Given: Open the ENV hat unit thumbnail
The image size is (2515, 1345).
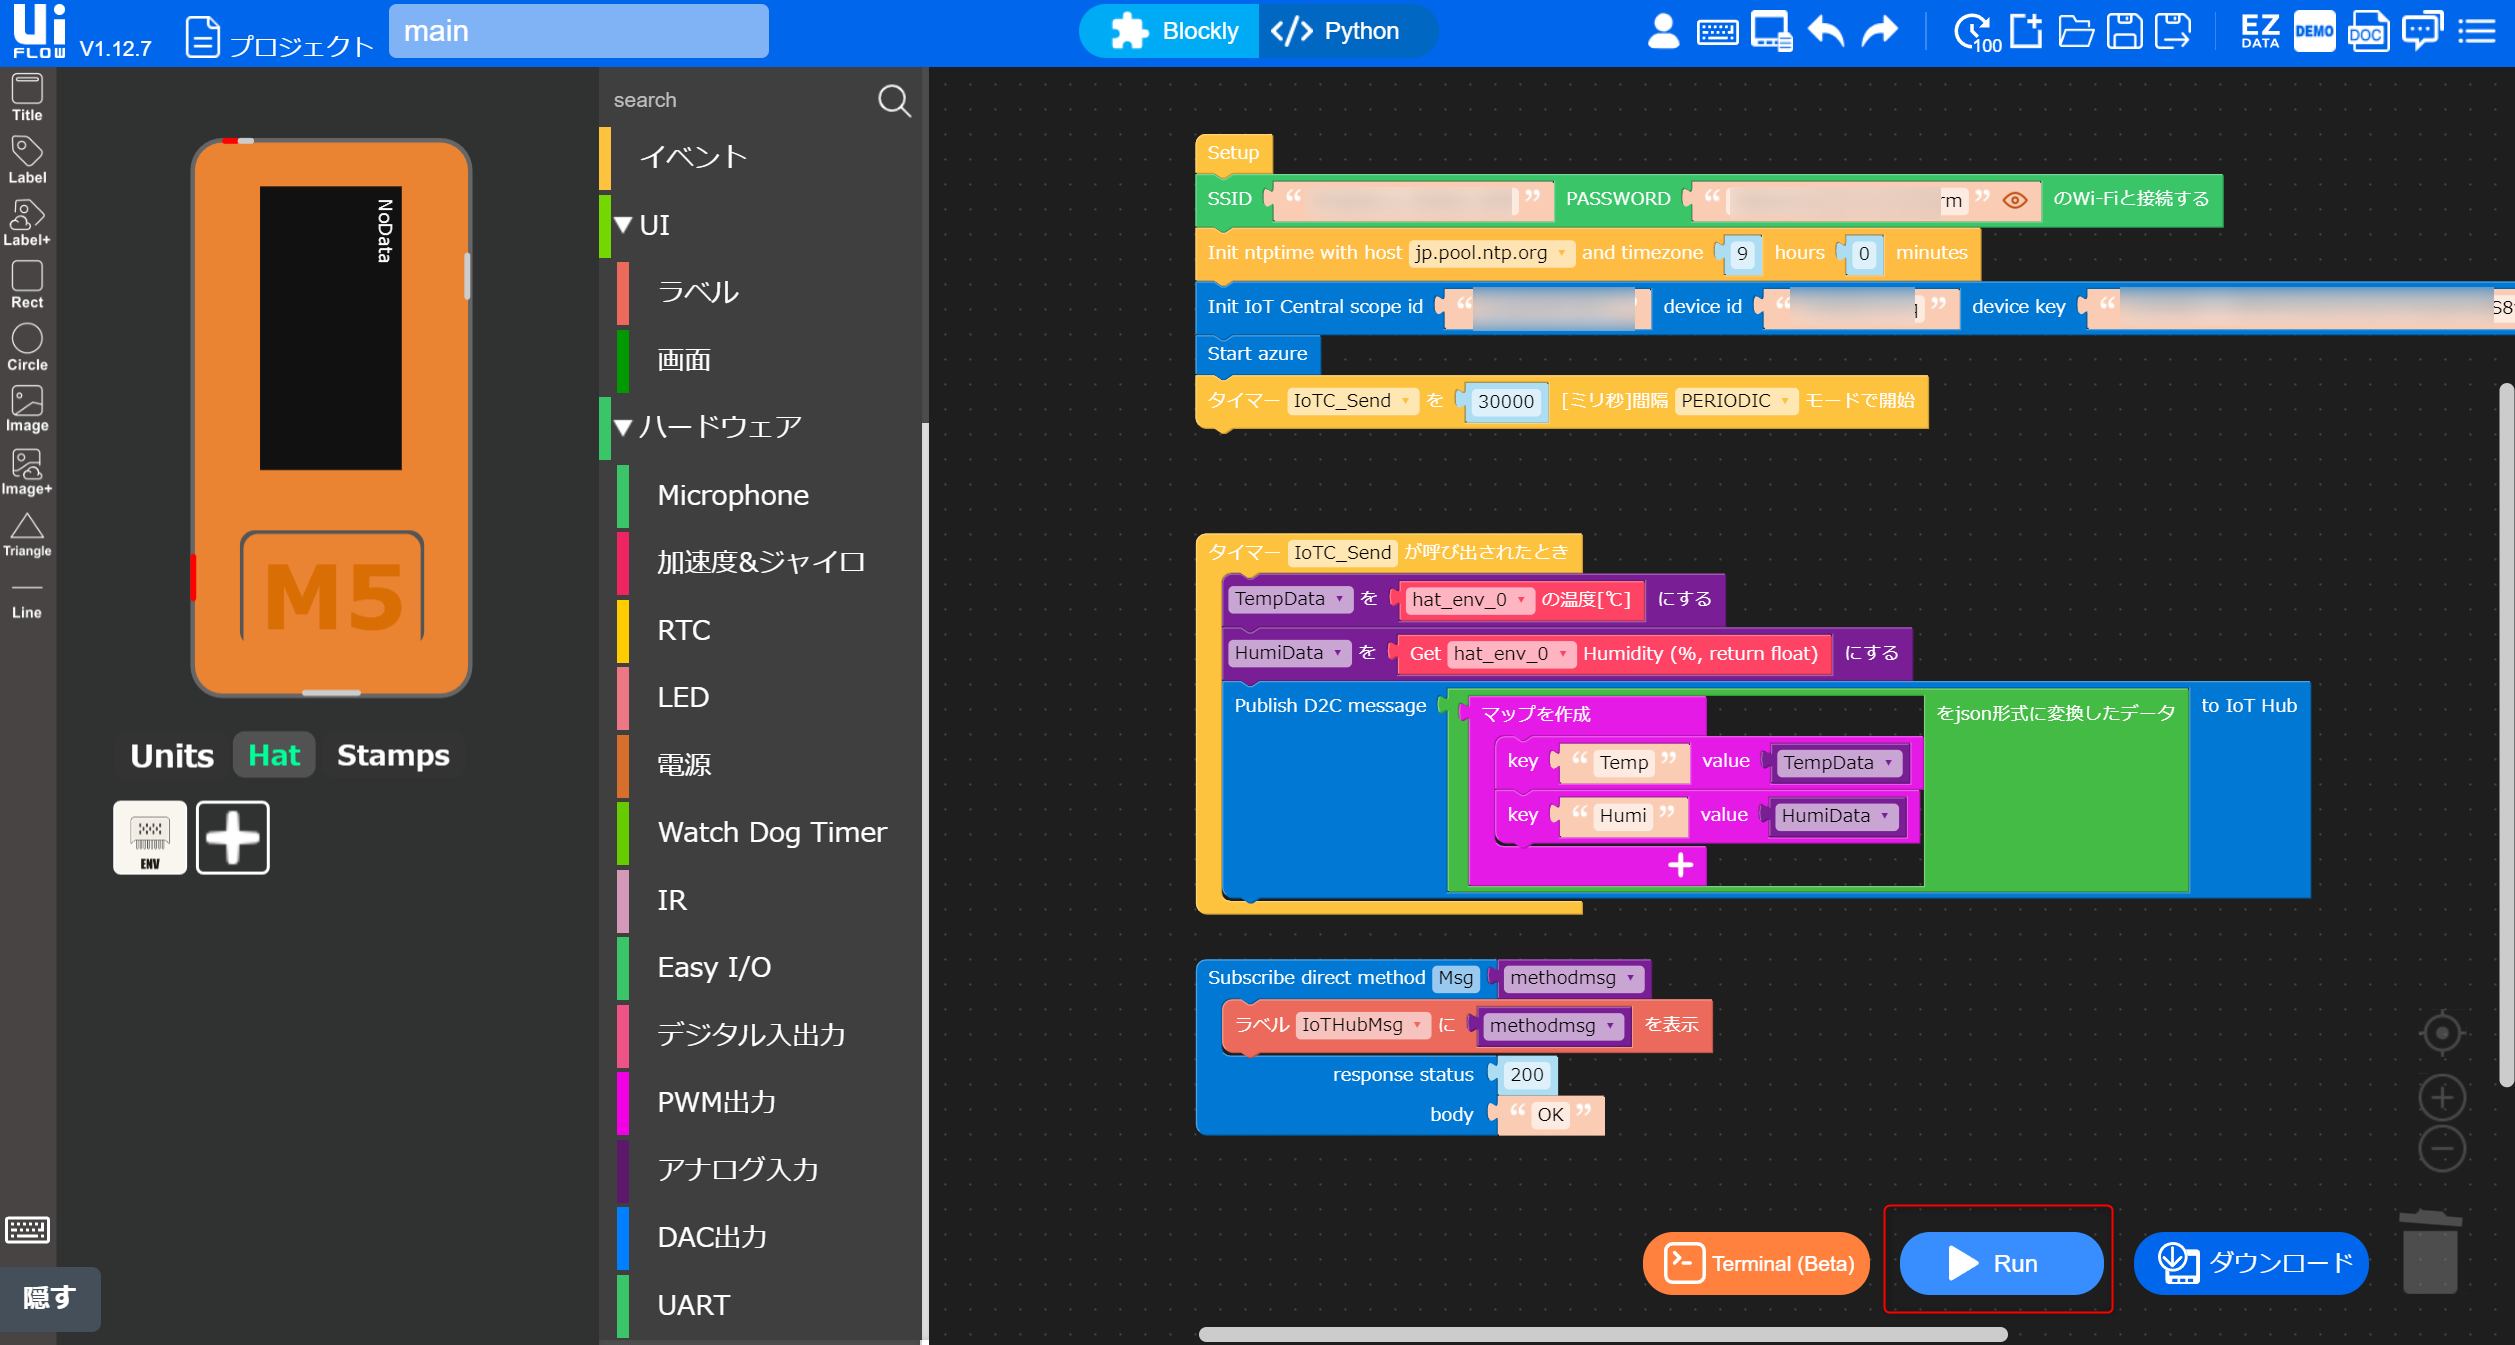Looking at the screenshot, I should click(150, 837).
